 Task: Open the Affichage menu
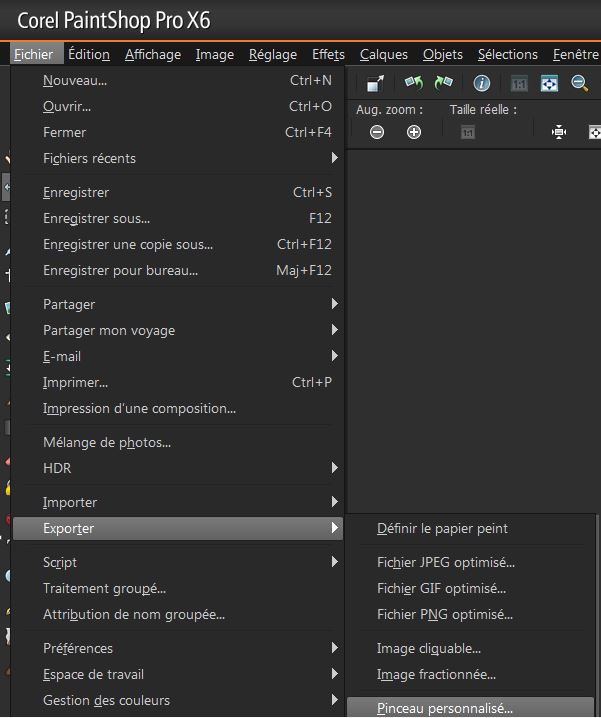click(x=153, y=54)
